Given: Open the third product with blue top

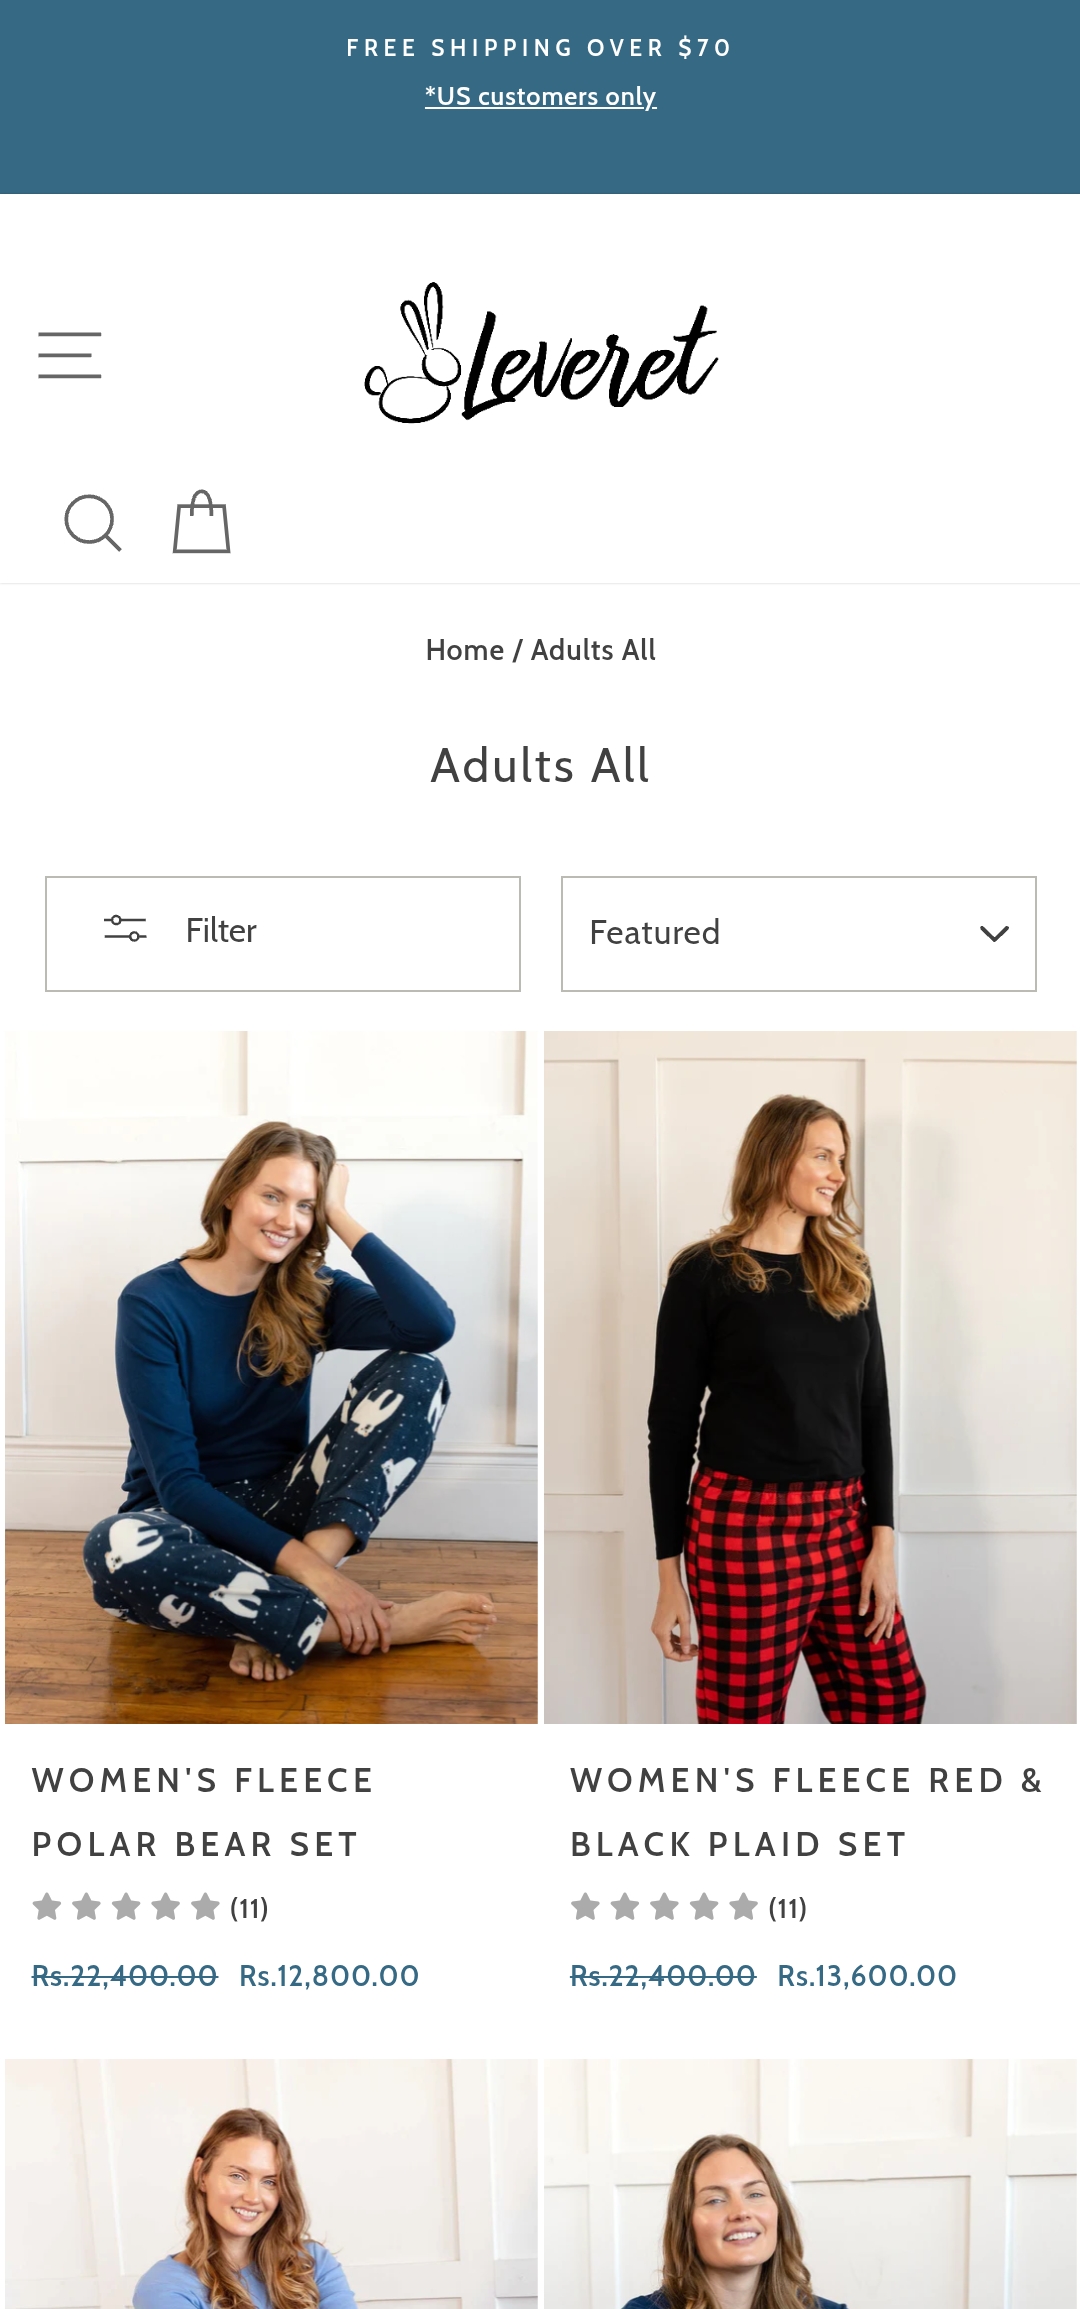Looking at the screenshot, I should point(271,2190).
